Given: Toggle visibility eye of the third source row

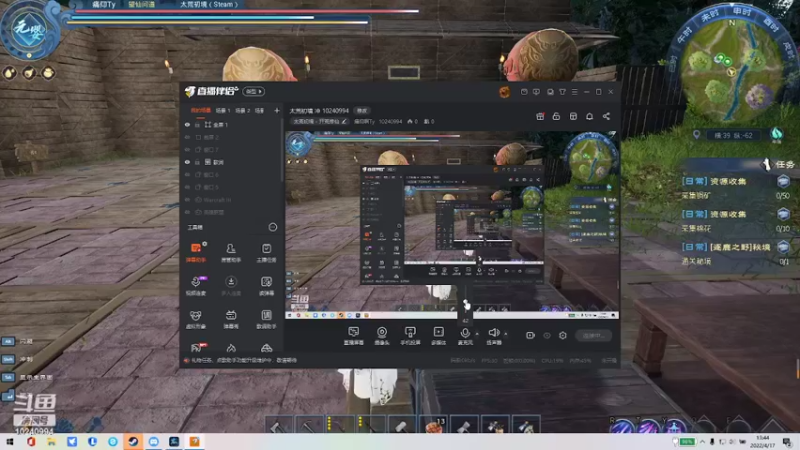Looking at the screenshot, I should [x=187, y=149].
